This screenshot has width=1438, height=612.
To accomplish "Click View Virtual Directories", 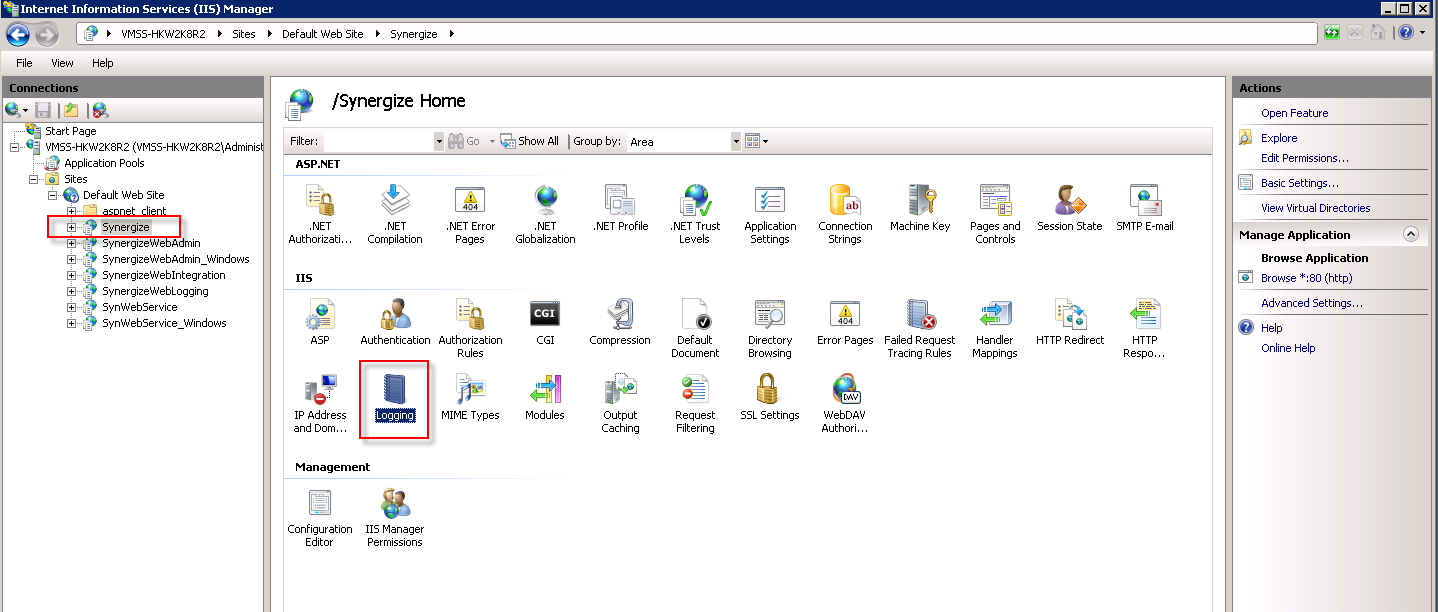I will (x=1315, y=208).
